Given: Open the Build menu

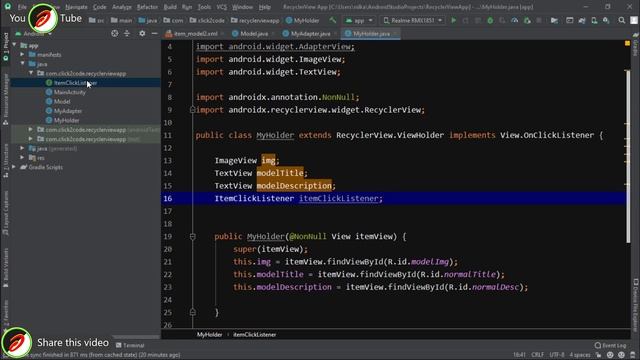Looking at the screenshot, I should tap(170, 7).
